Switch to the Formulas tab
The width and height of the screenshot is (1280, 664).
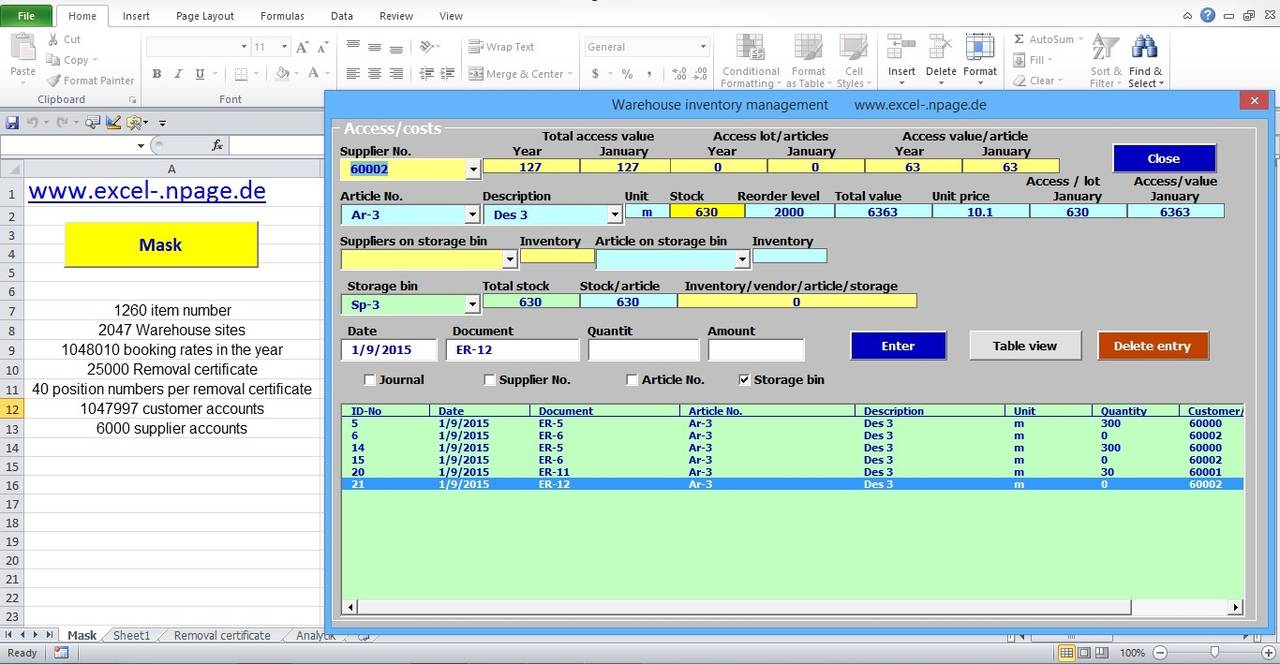coord(282,16)
